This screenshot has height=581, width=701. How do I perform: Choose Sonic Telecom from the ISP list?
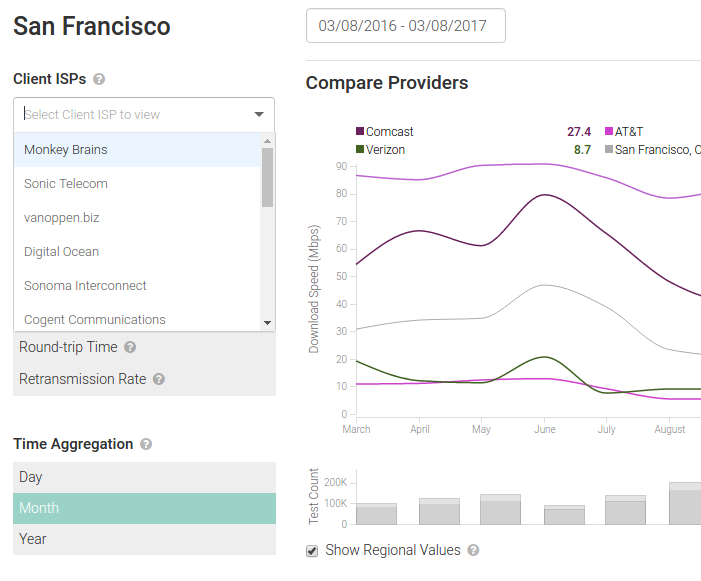(x=137, y=184)
